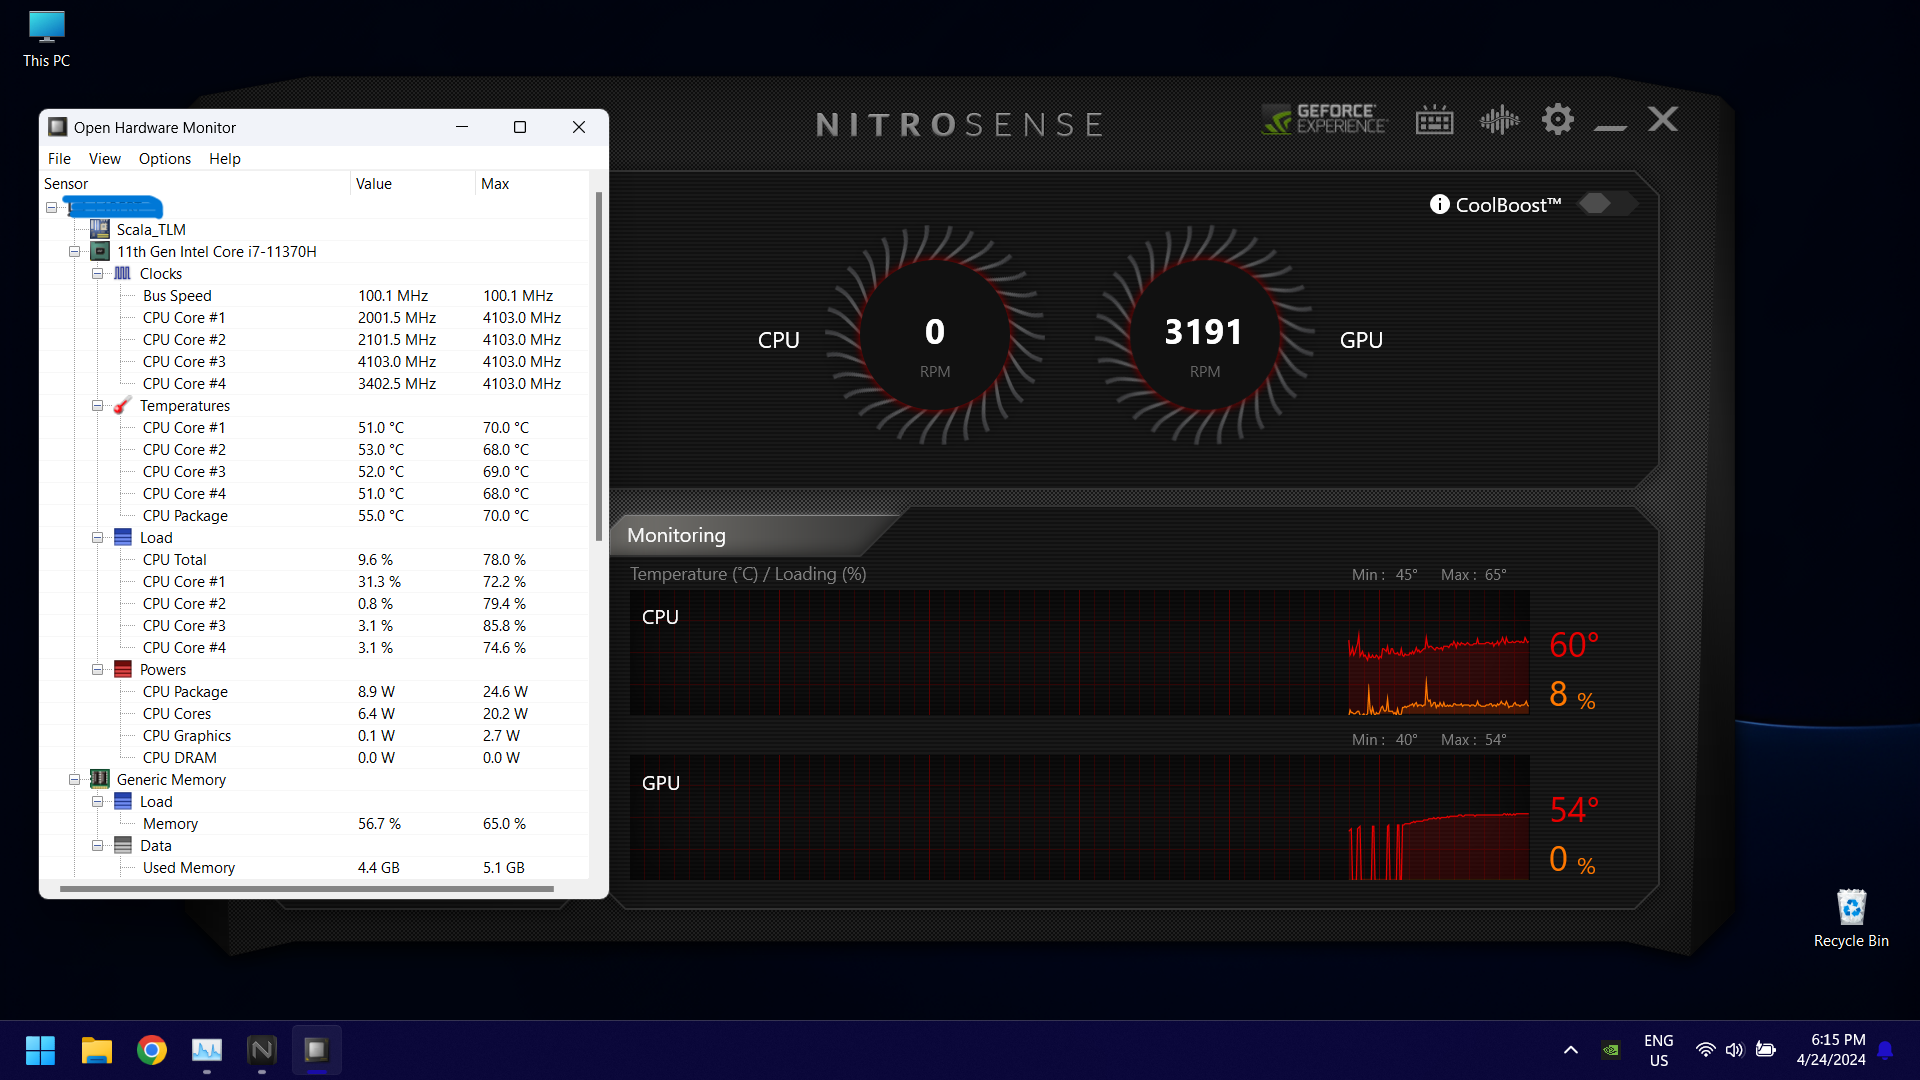Open GeForce Experience in NitroSense
Image resolution: width=1920 pixels, height=1080 pixels.
pyautogui.click(x=1324, y=120)
